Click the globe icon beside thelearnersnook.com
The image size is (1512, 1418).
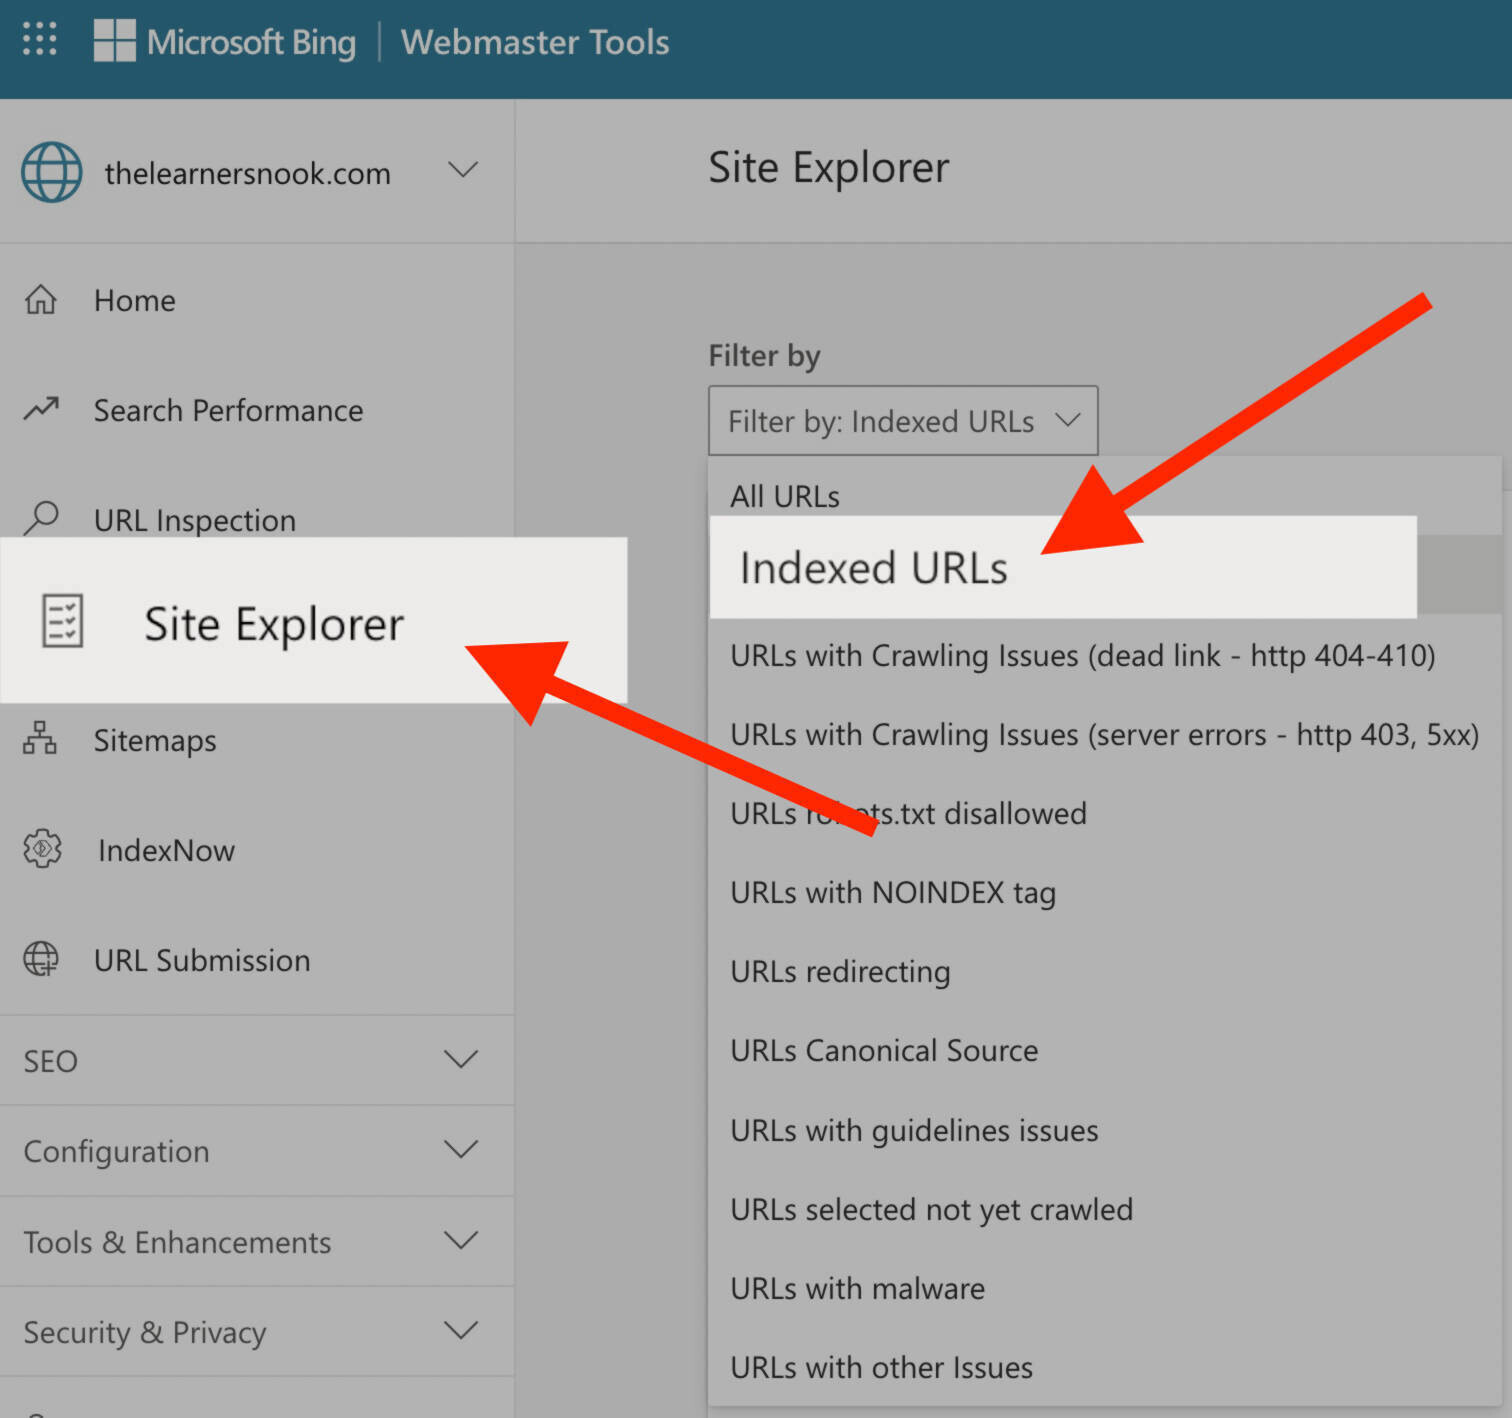pos(51,172)
